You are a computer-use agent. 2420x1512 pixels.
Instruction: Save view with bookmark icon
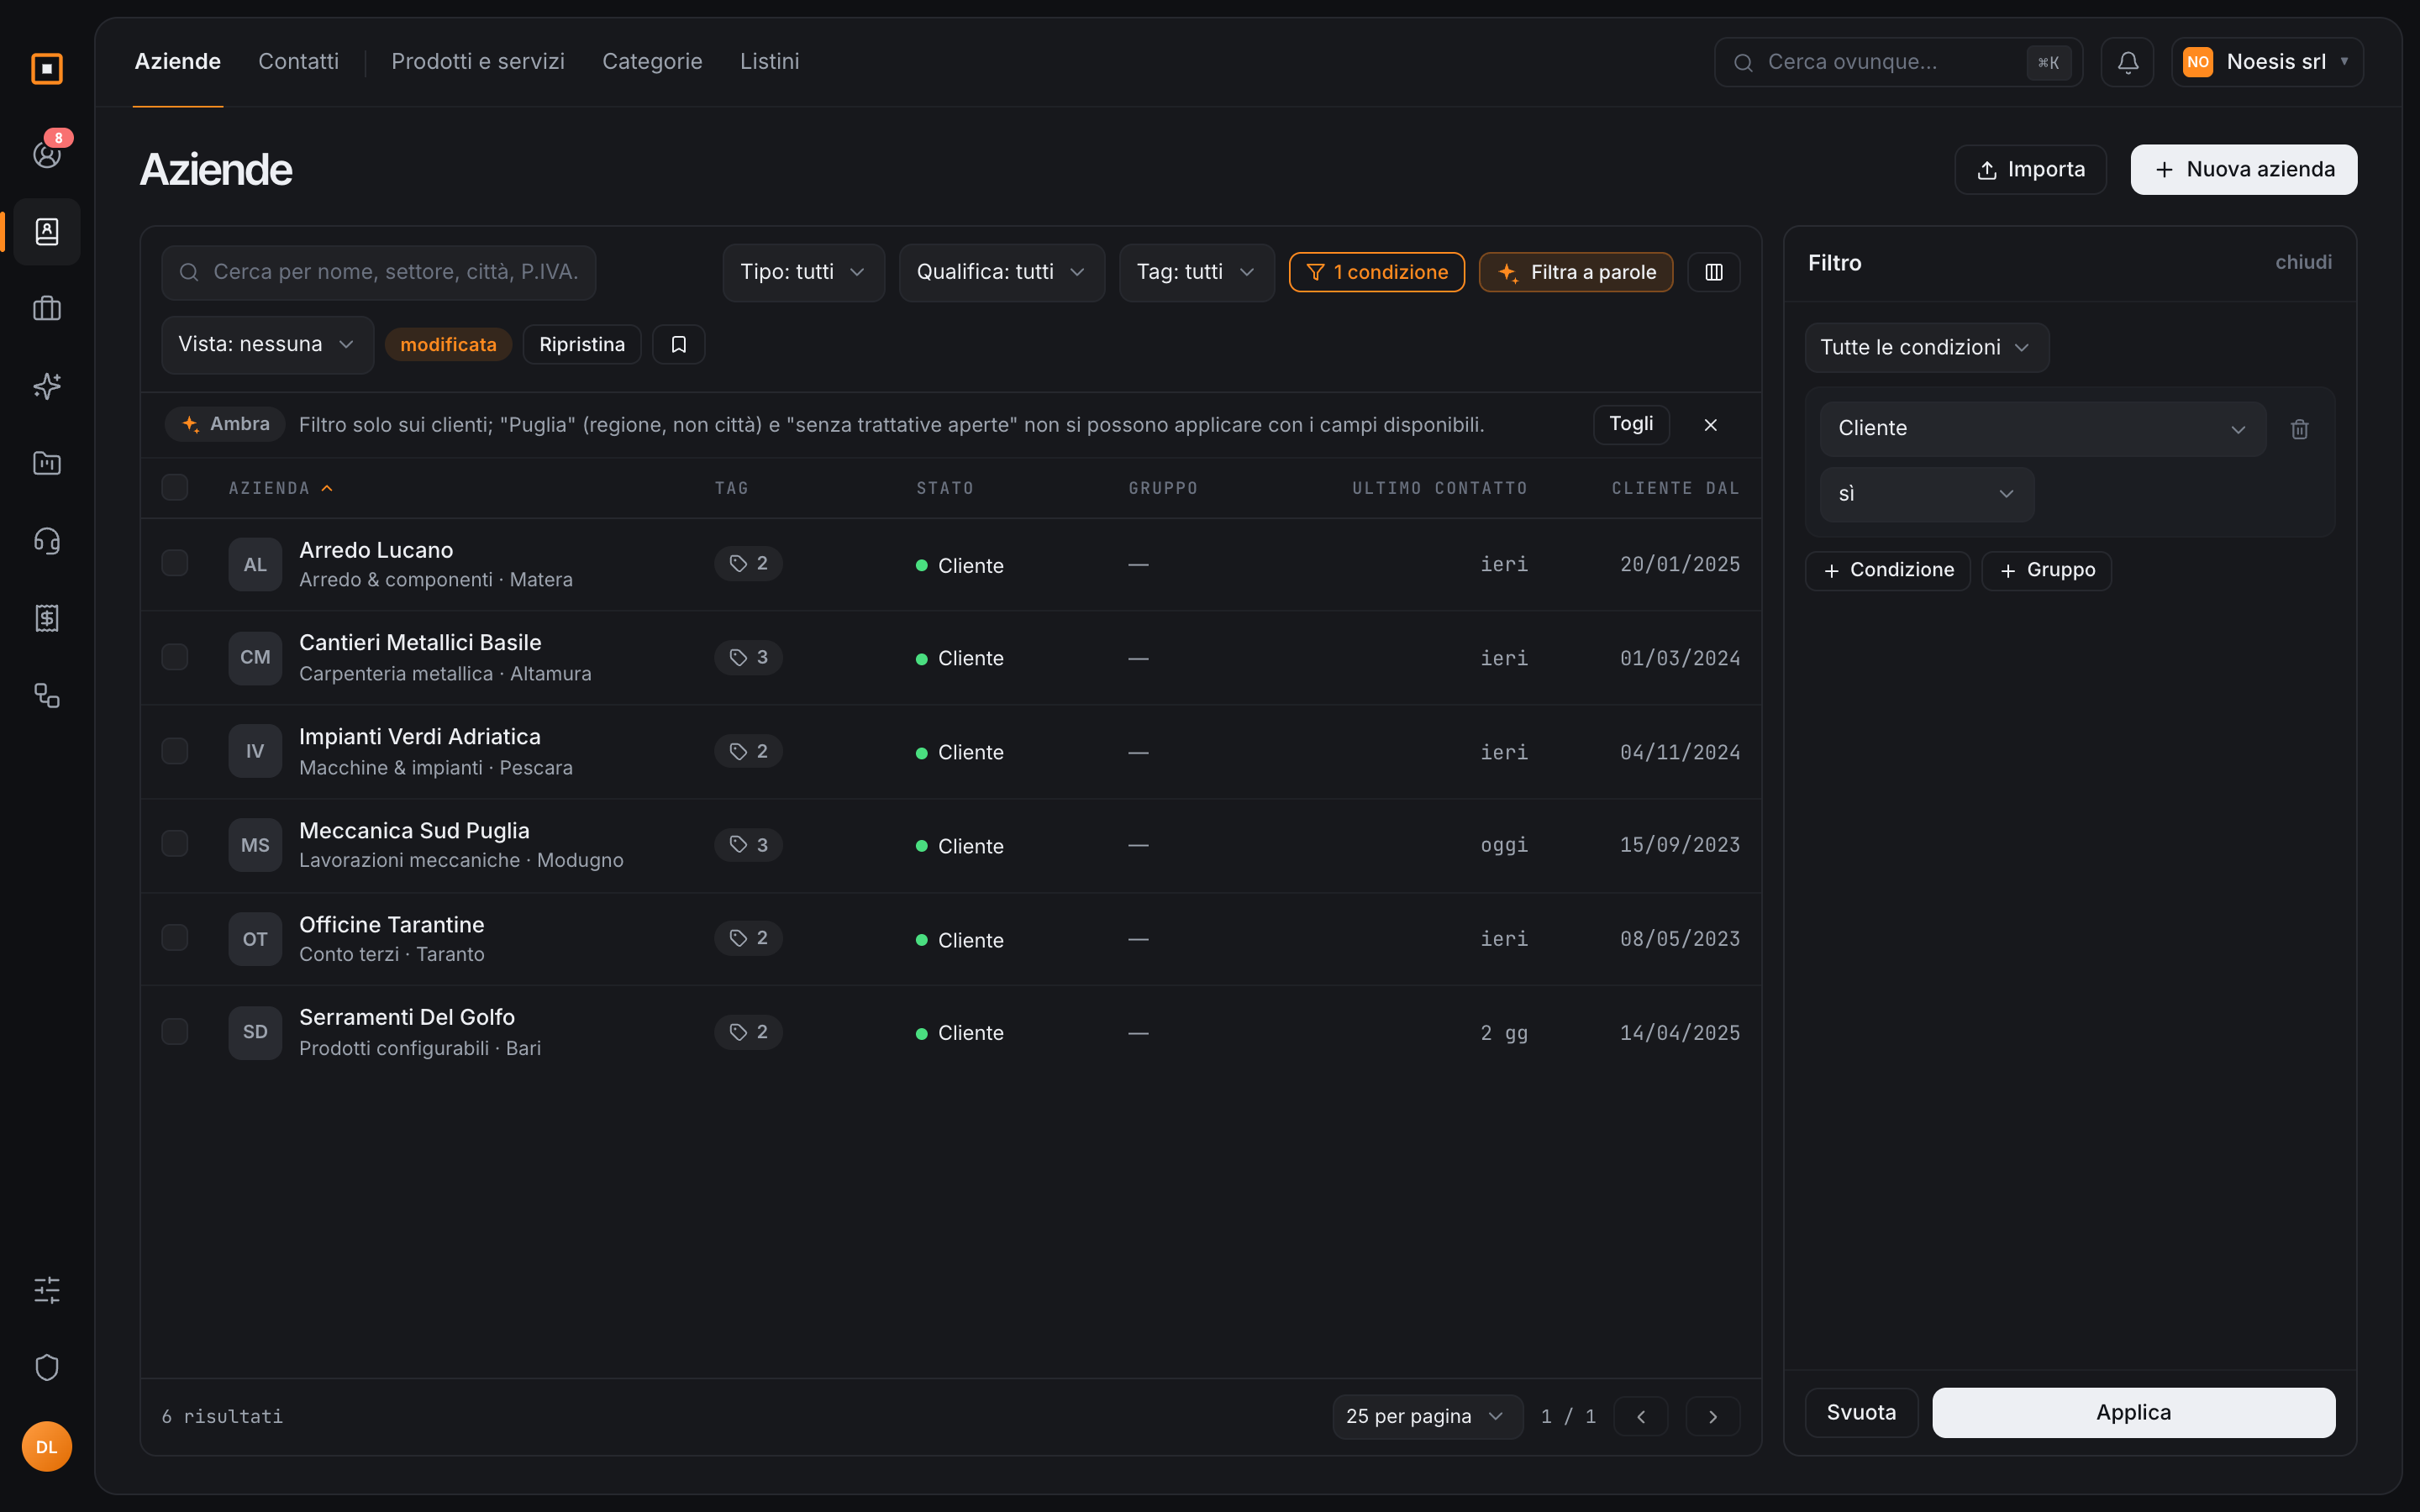pyautogui.click(x=678, y=344)
